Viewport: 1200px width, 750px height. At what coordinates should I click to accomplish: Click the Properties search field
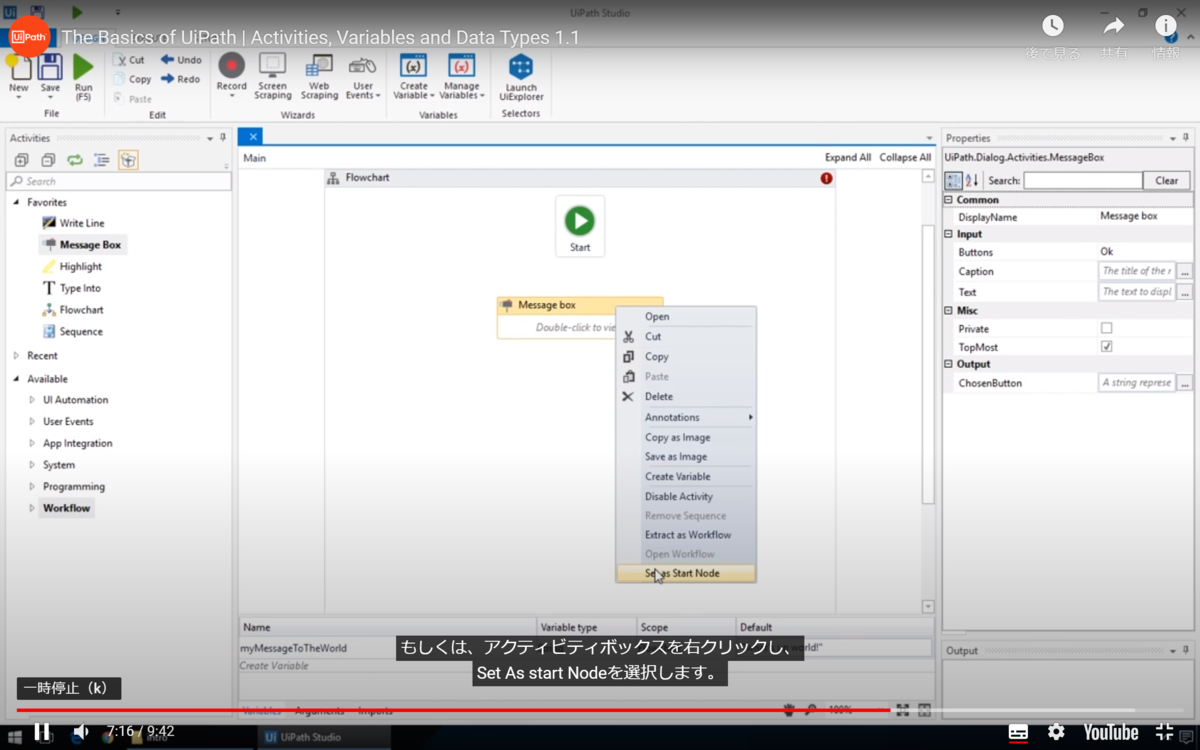click(x=1082, y=181)
